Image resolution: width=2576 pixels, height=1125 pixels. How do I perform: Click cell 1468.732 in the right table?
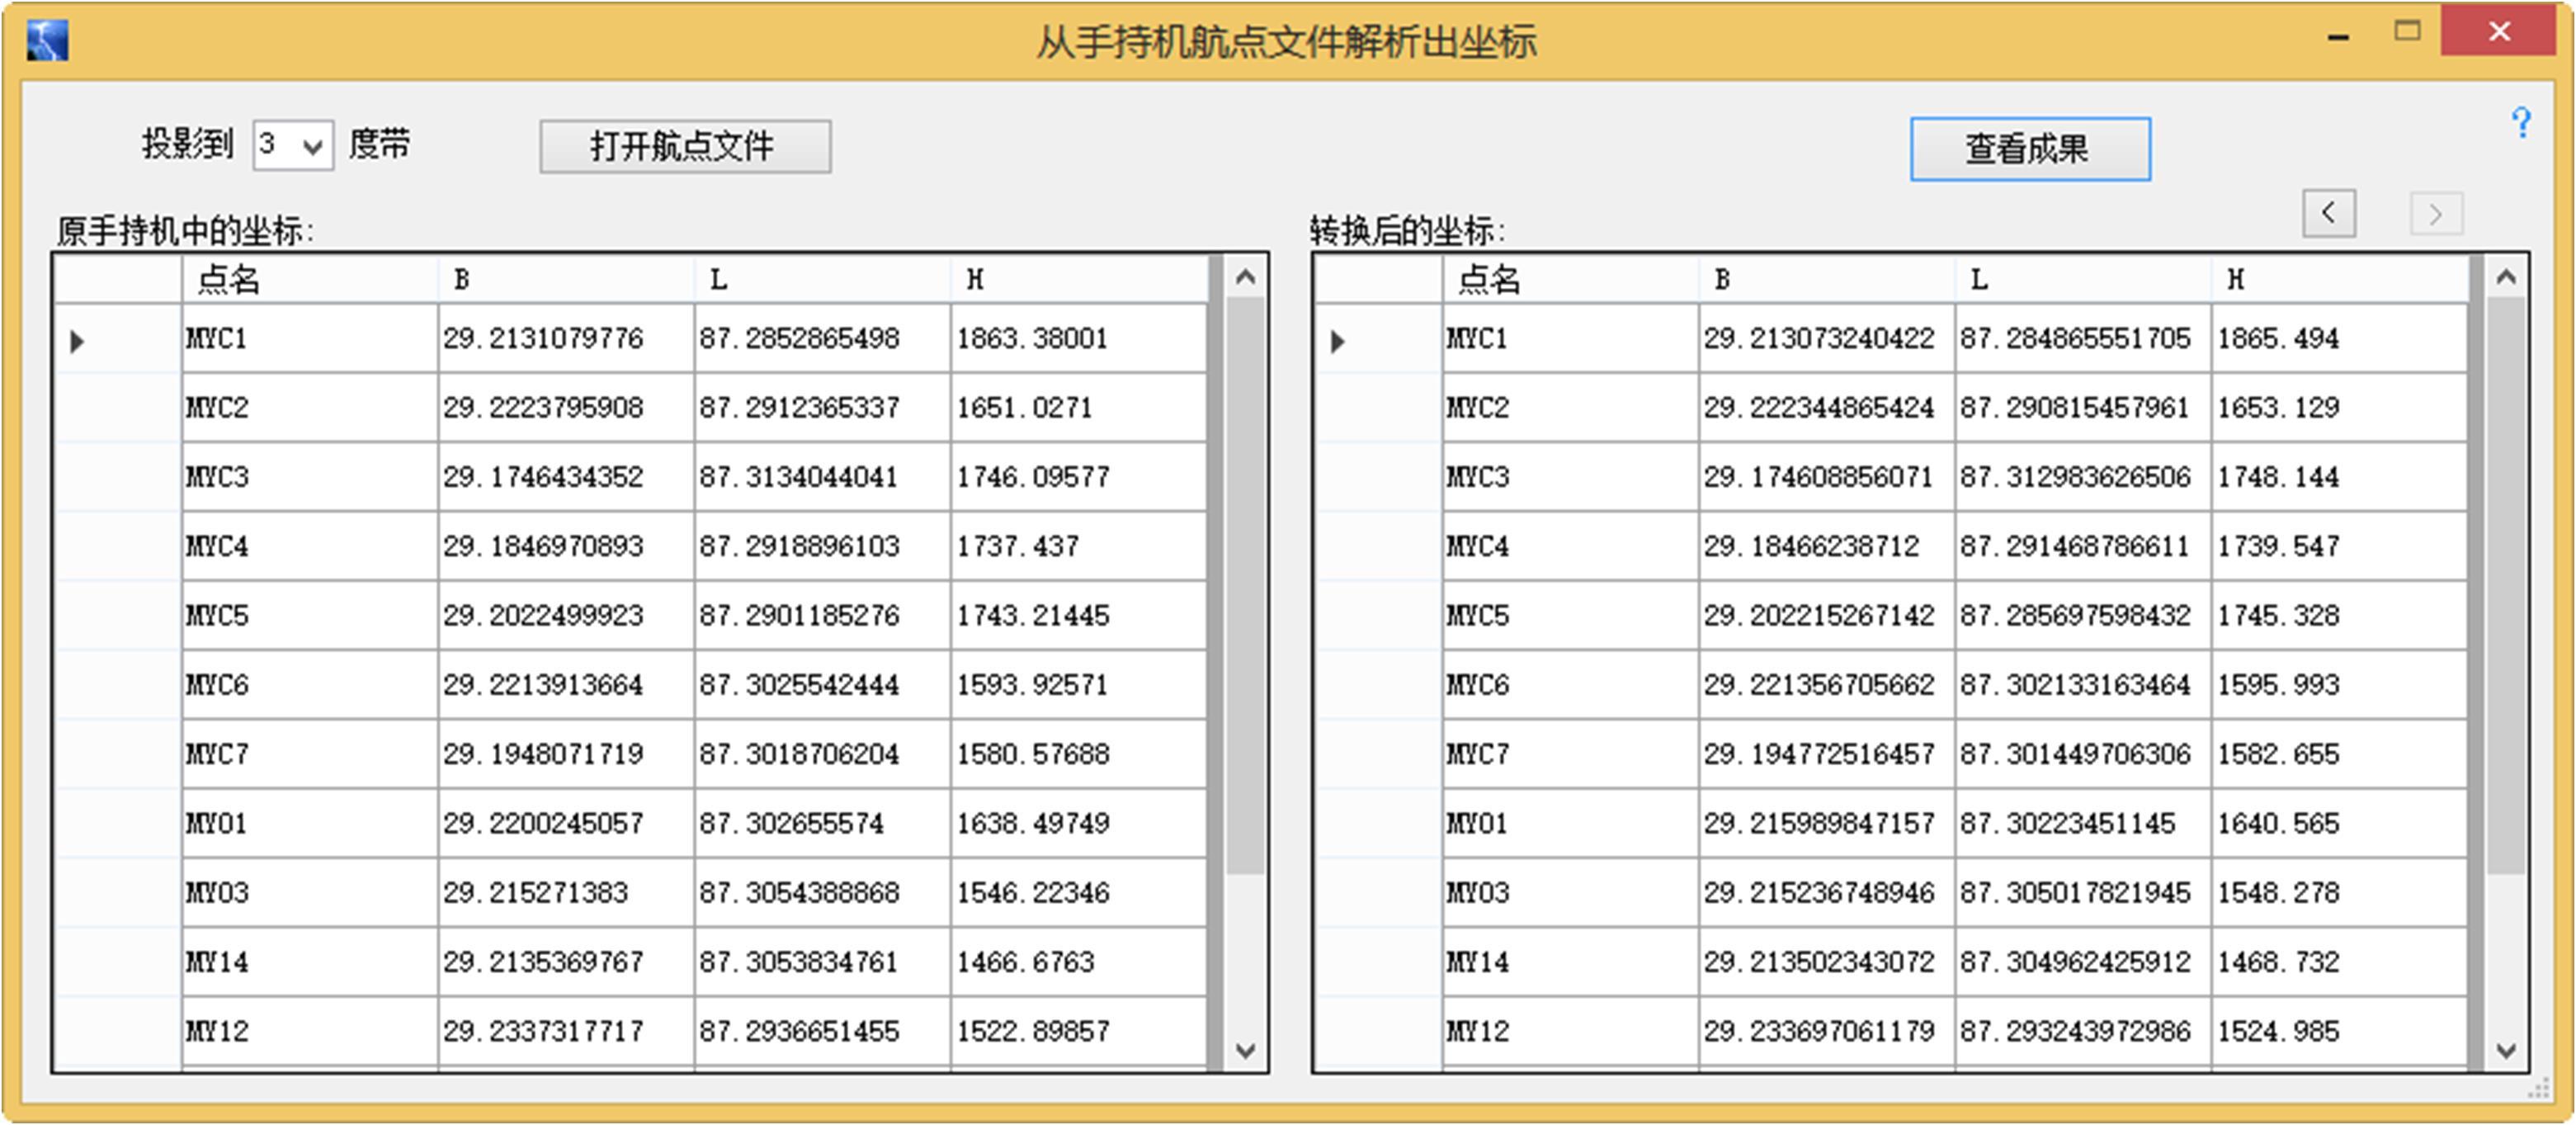[2340, 962]
